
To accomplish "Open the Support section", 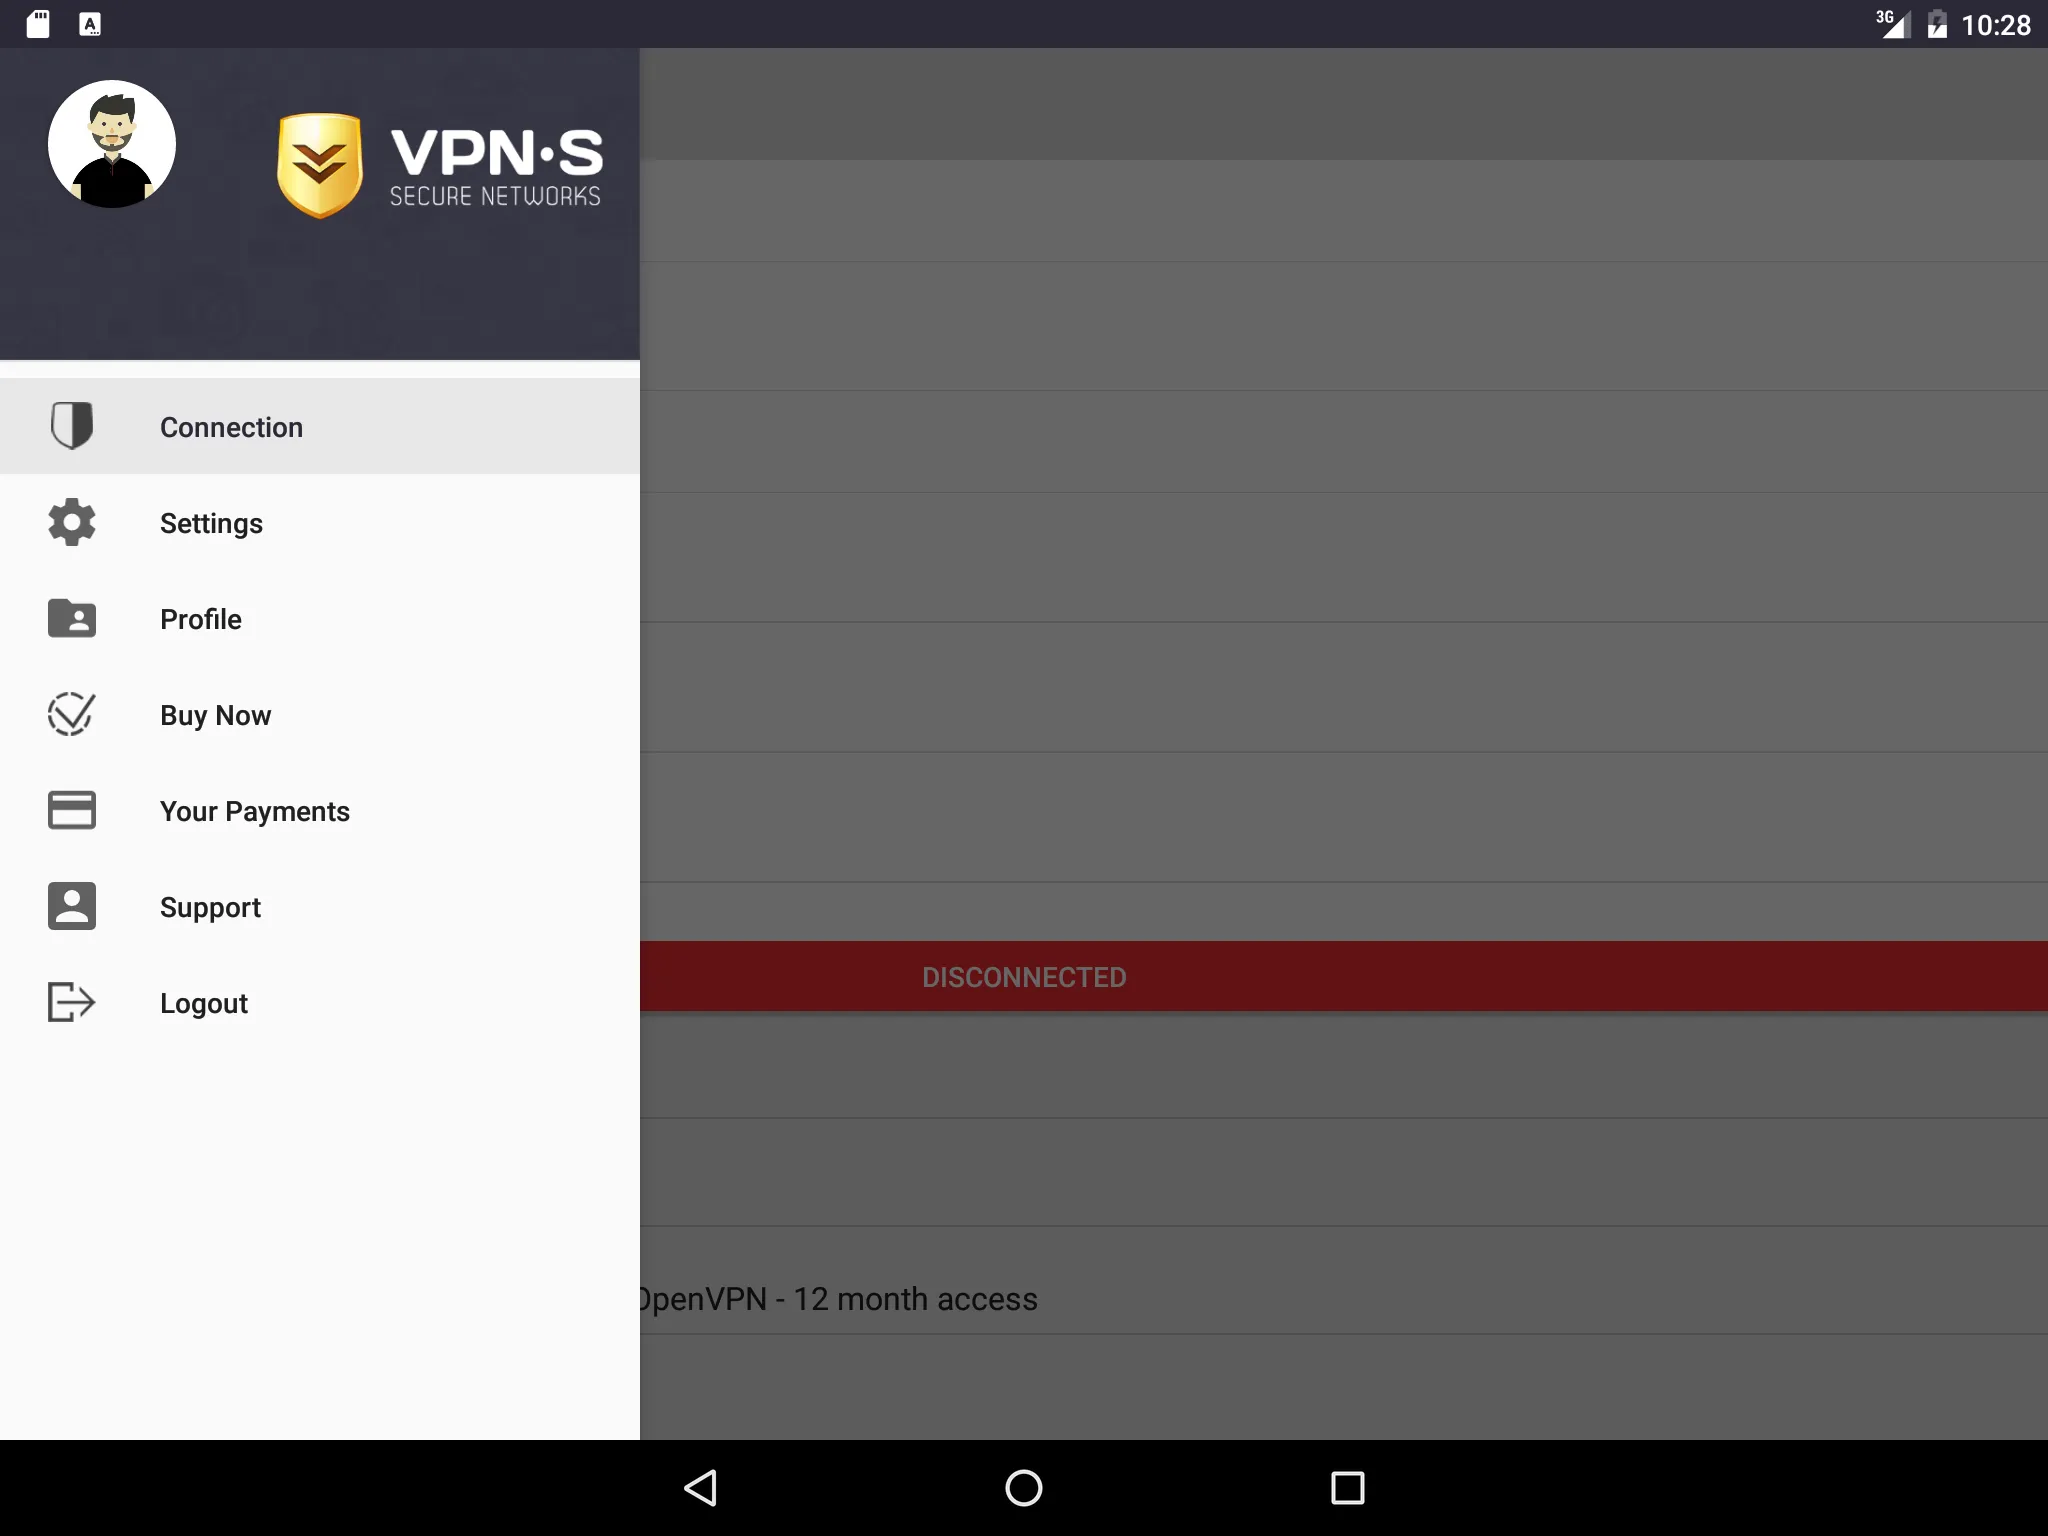I will (x=210, y=905).
